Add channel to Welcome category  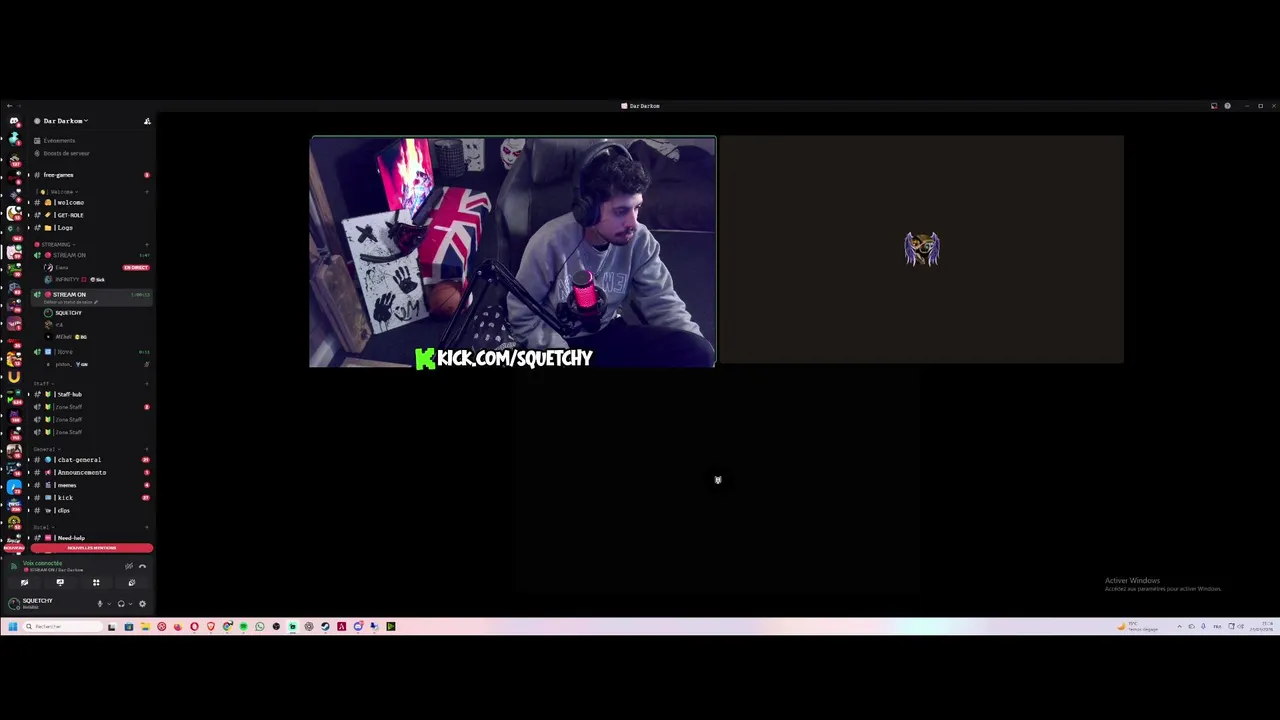pyautogui.click(x=147, y=191)
